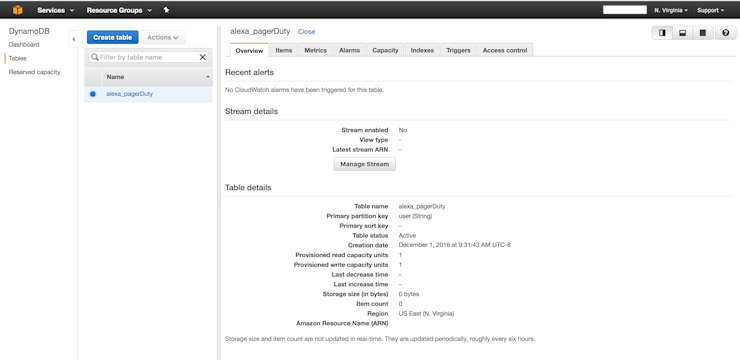740x360 pixels.
Task: Click the Table name value alexa_pagerDuty in details
Action: coord(422,207)
